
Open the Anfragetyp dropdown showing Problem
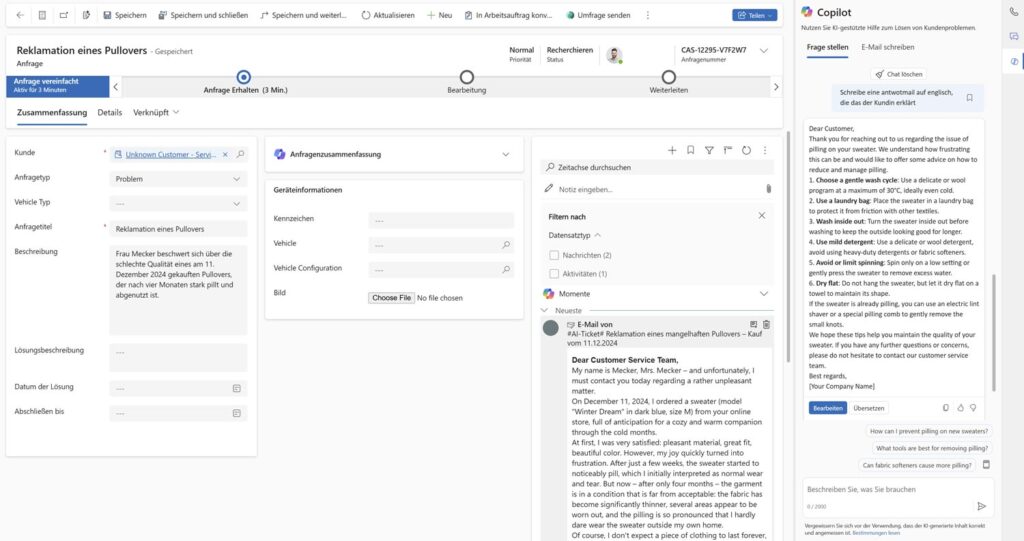tap(178, 179)
